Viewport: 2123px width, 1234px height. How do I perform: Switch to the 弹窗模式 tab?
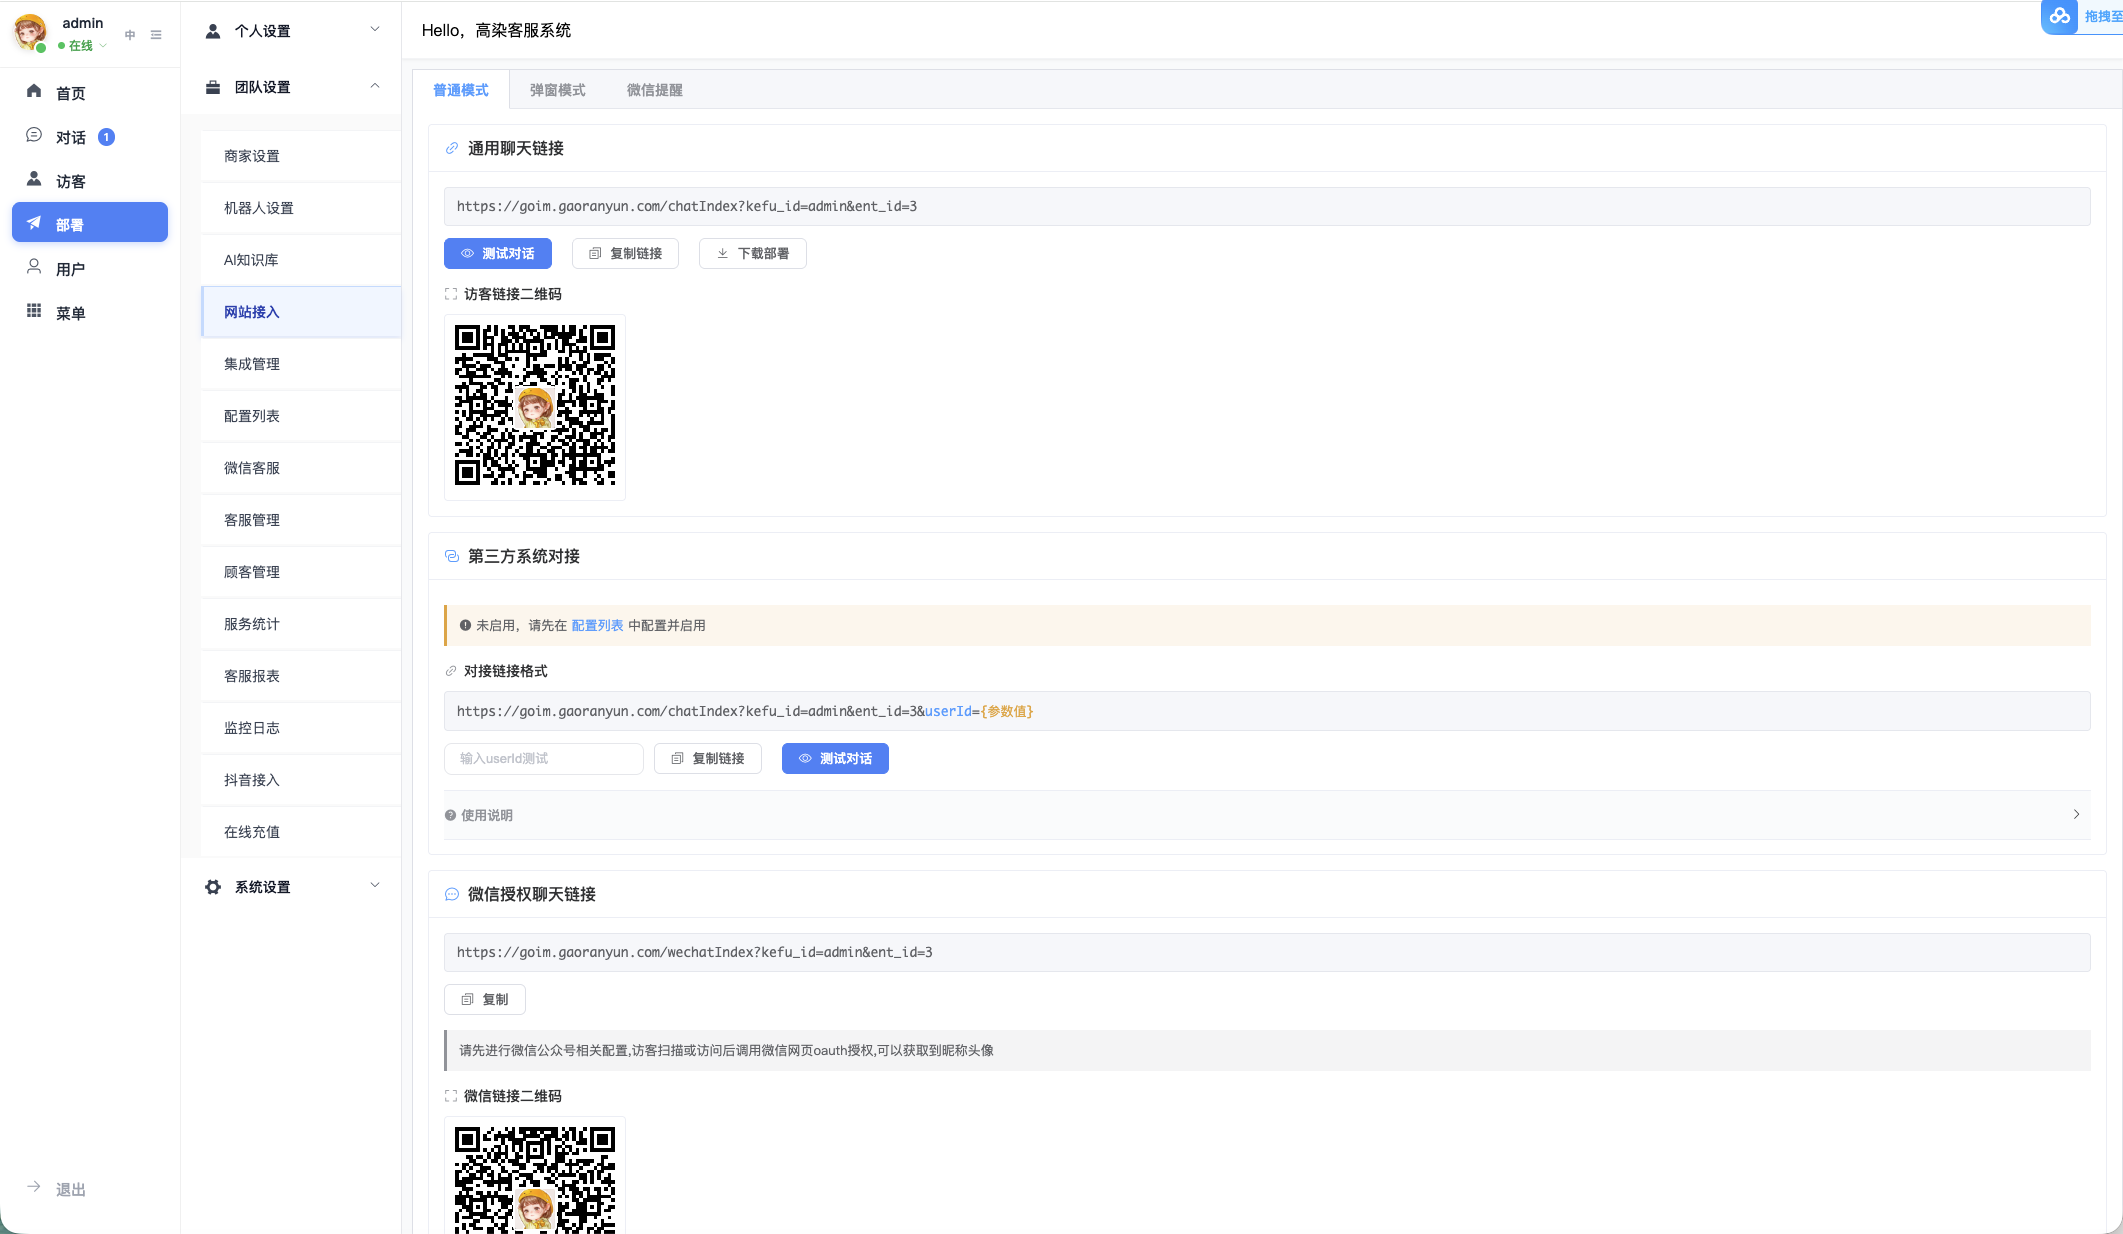(x=557, y=90)
